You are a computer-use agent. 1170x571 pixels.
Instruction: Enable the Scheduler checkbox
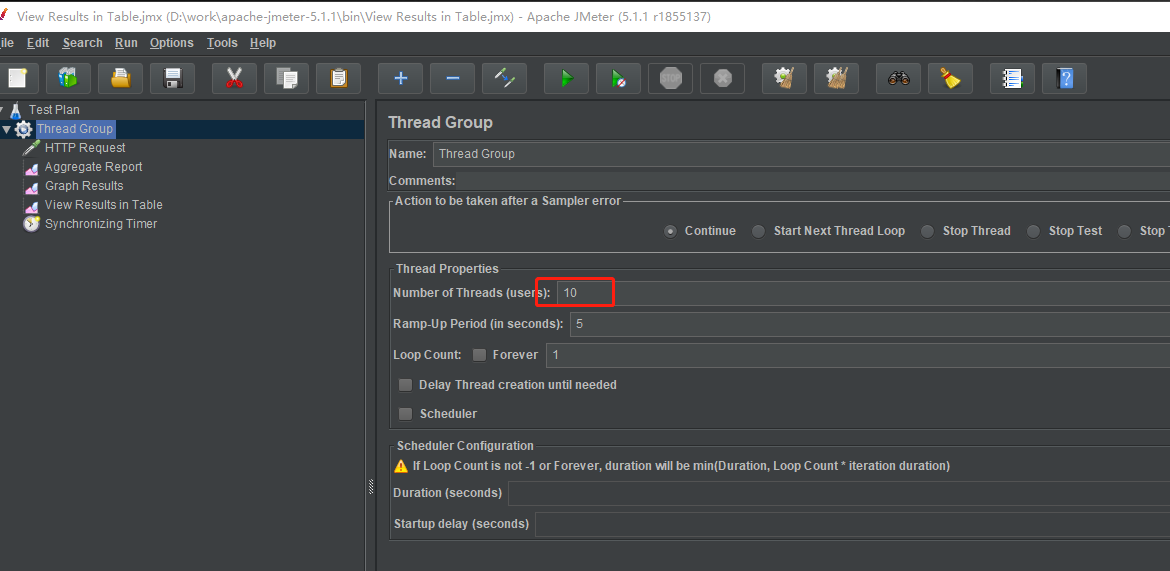pos(405,414)
